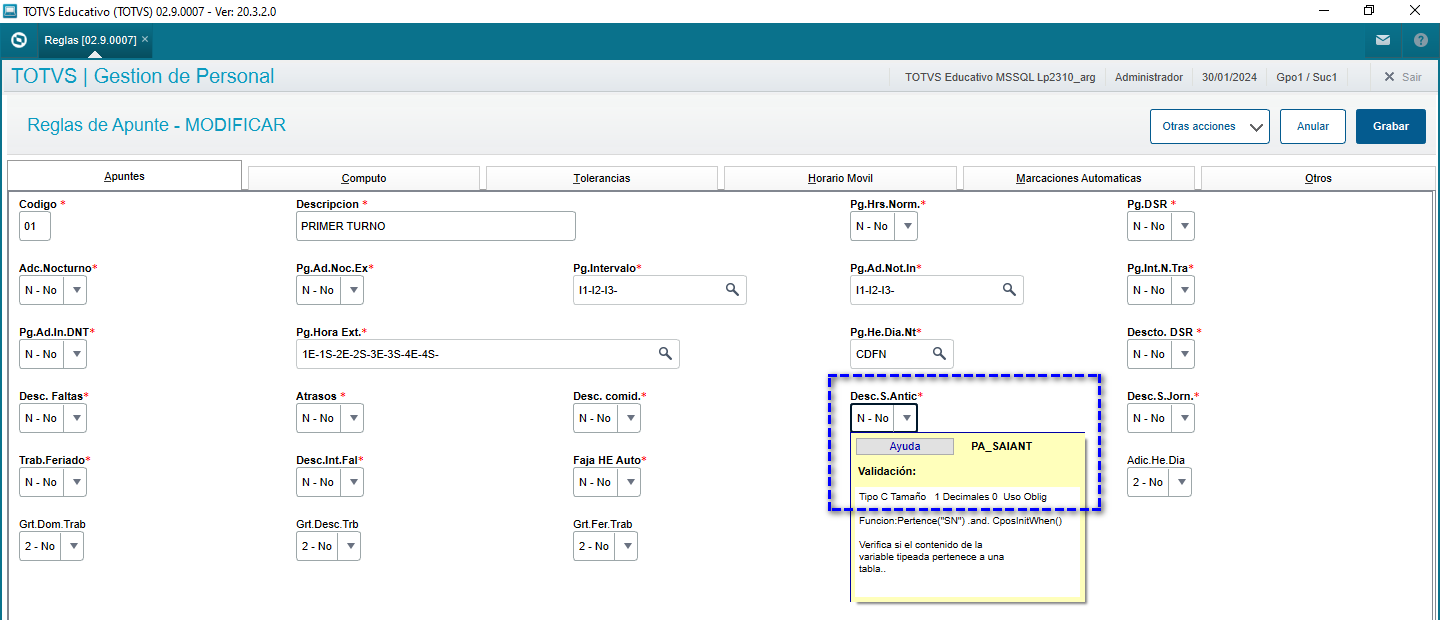Minimize the TOTVS window
Screen dimensions: 1440x620
[x=1323, y=10]
